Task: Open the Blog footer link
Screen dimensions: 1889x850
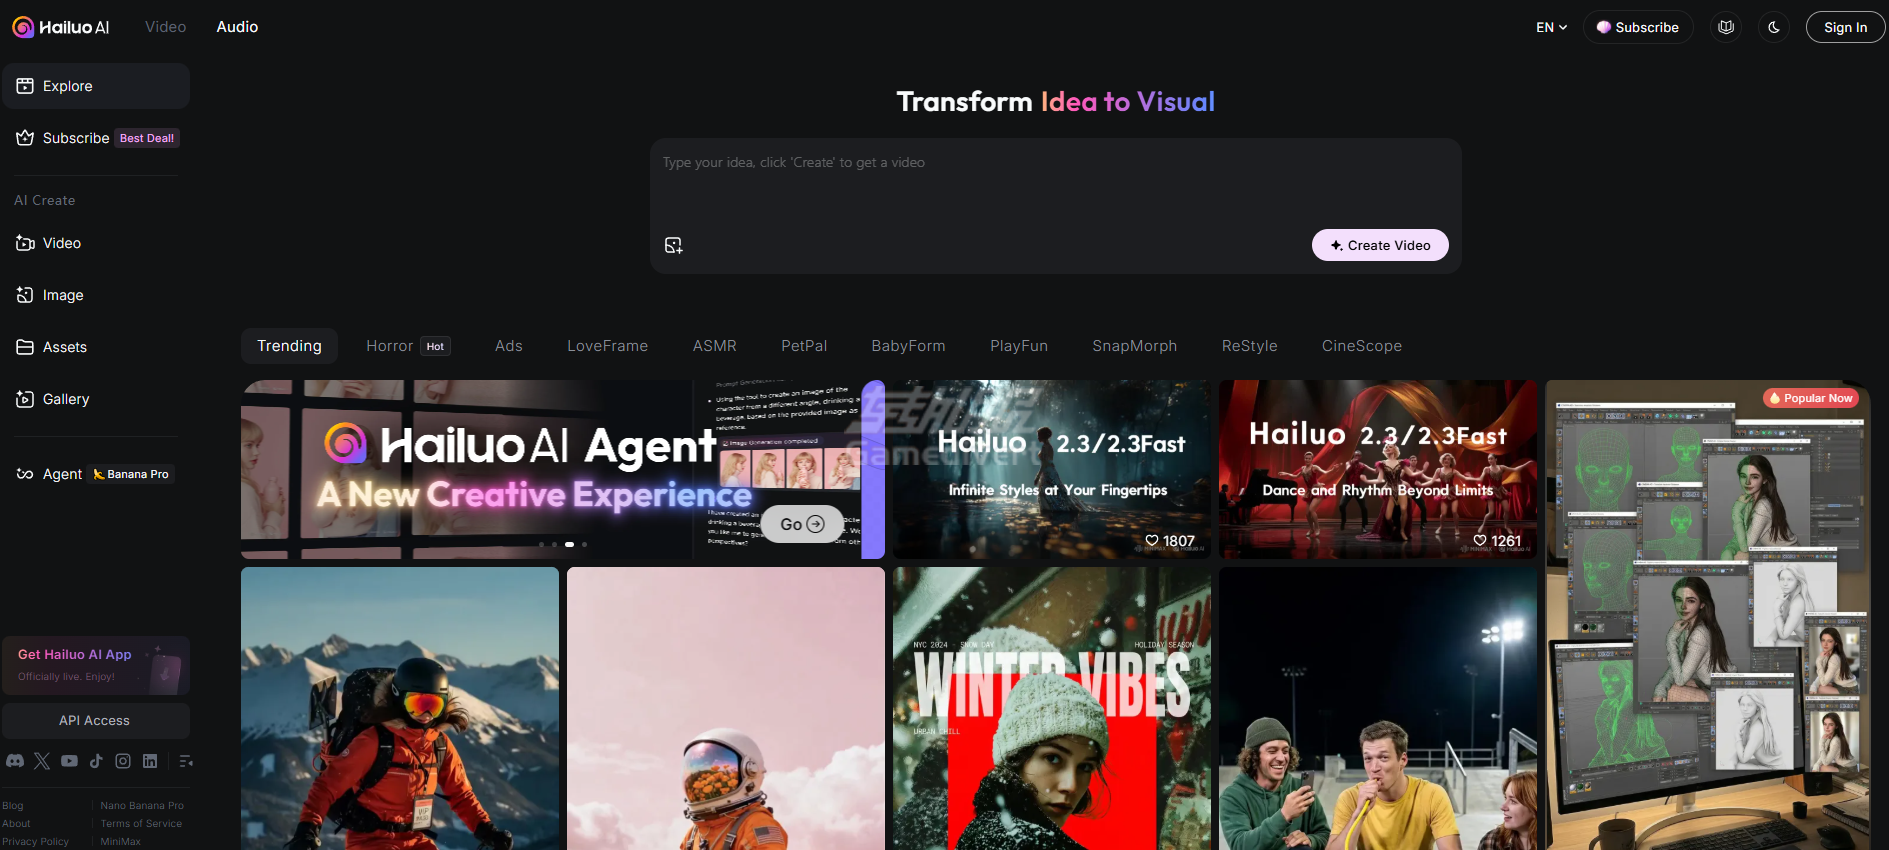Action: (x=13, y=806)
